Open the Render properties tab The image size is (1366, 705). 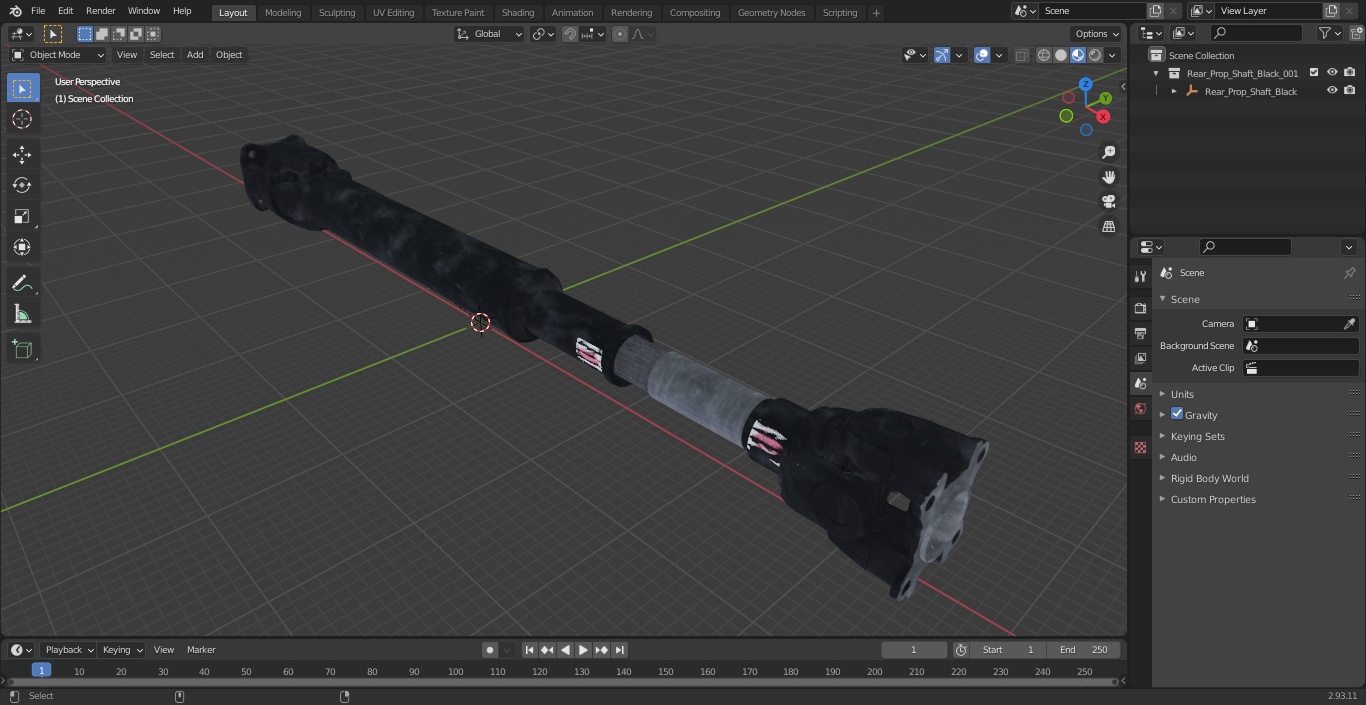coord(1140,308)
